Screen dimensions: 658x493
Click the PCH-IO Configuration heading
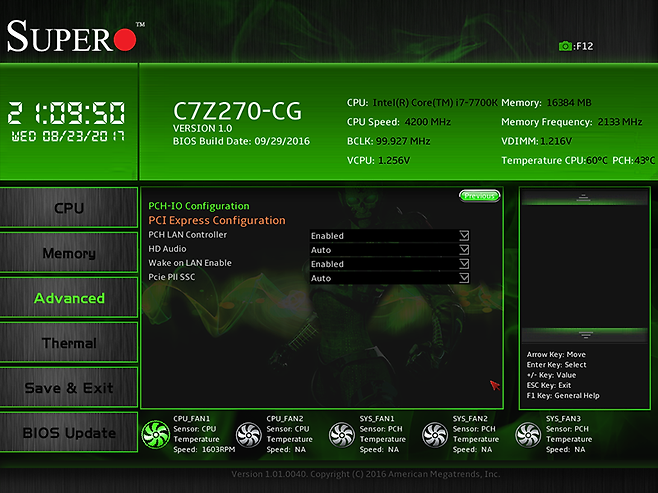(199, 206)
